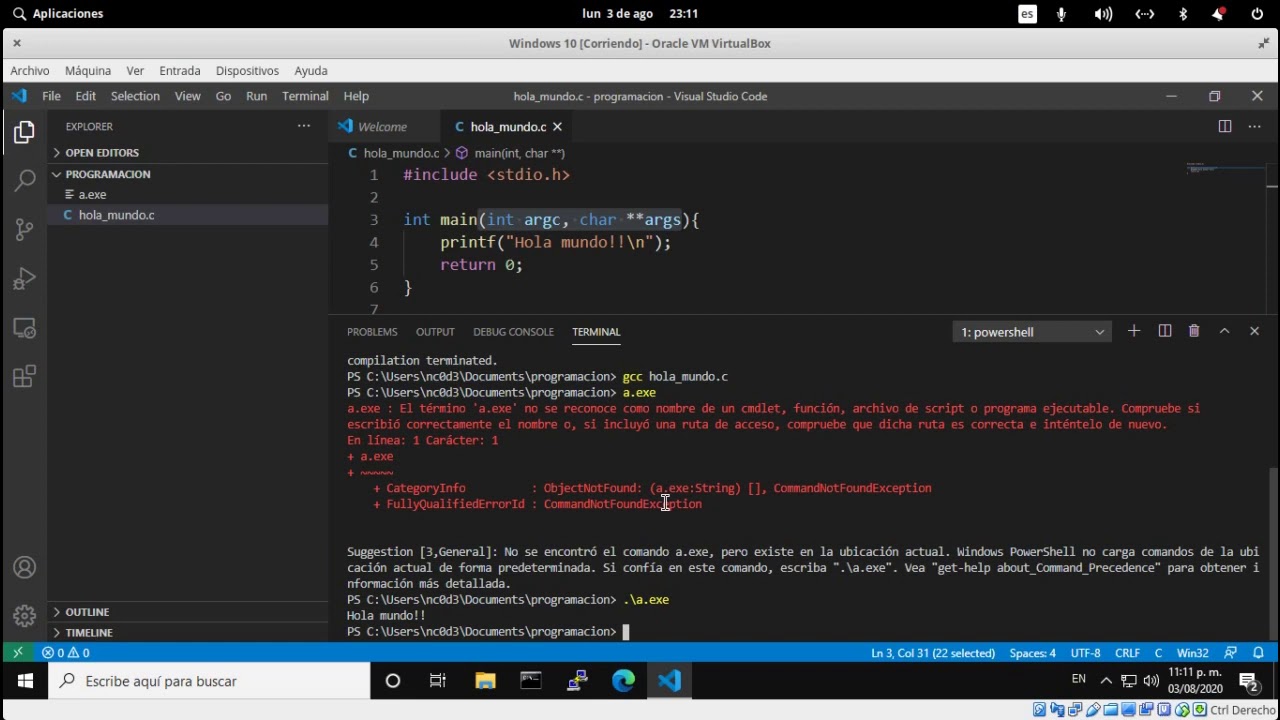The image size is (1280, 720).
Task: Open Explorer's more actions ellipsis
Action: [304, 126]
